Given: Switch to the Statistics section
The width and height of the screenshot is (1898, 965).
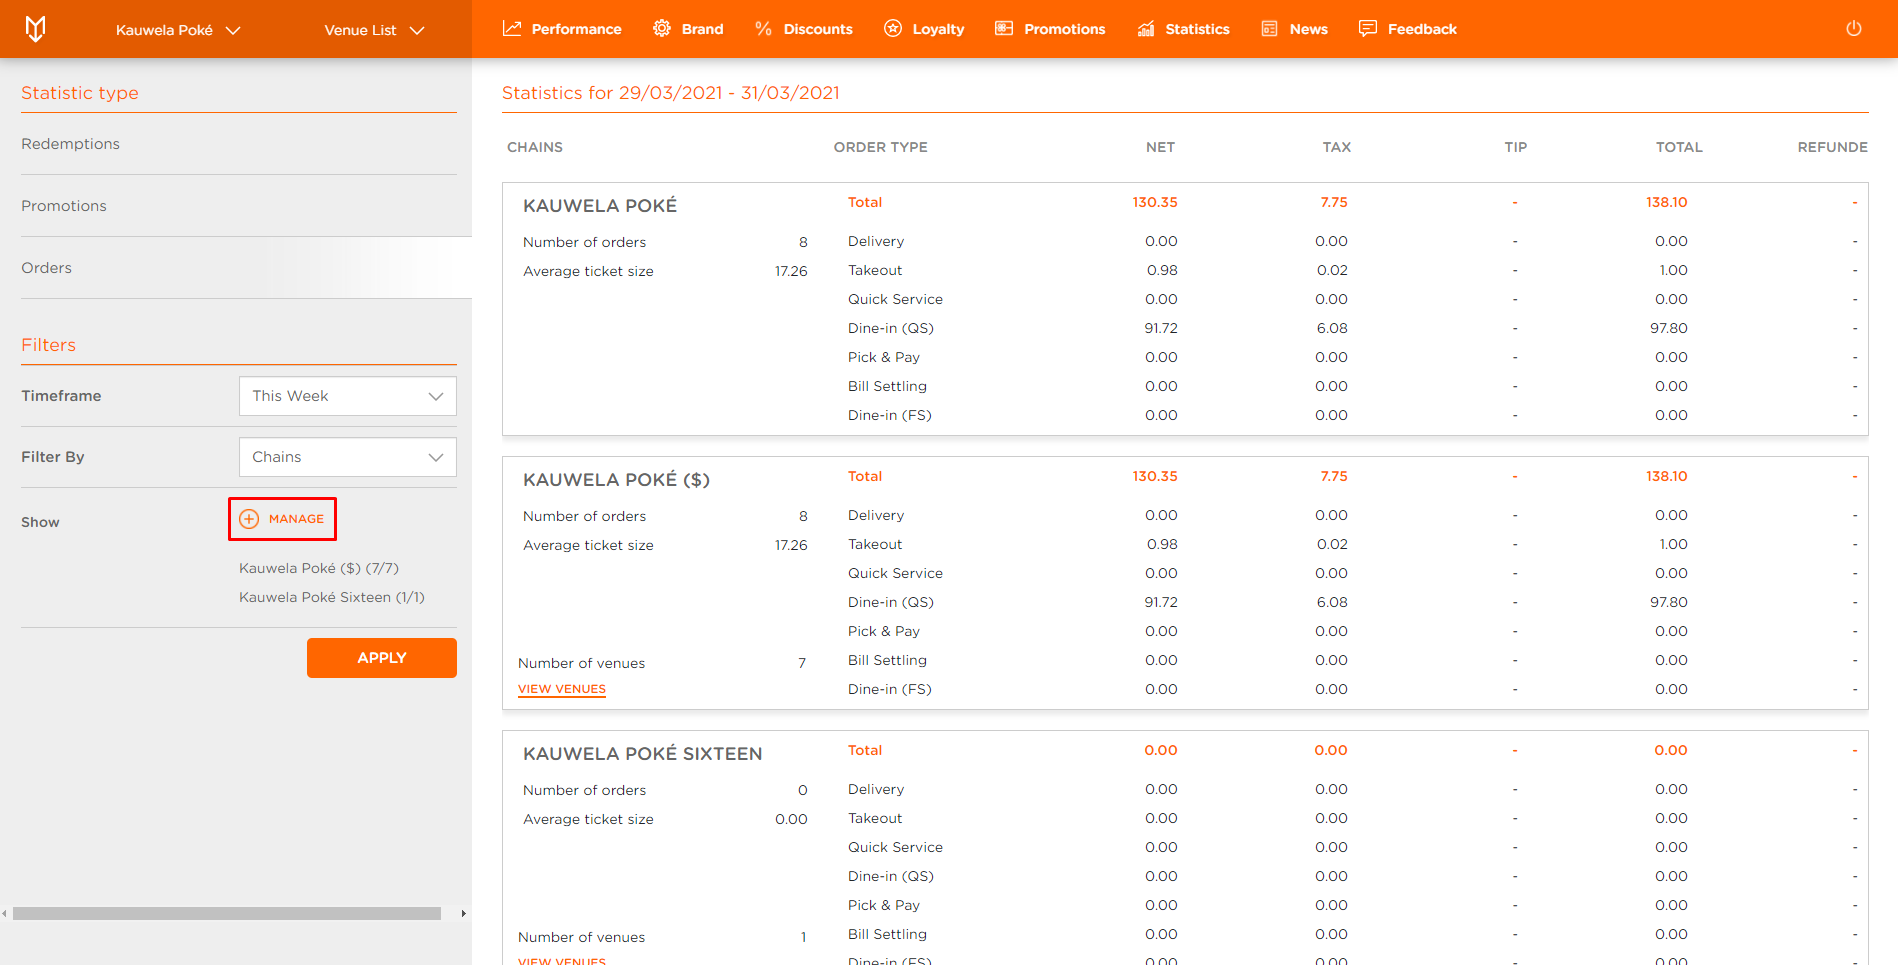Looking at the screenshot, I should 1183,29.
